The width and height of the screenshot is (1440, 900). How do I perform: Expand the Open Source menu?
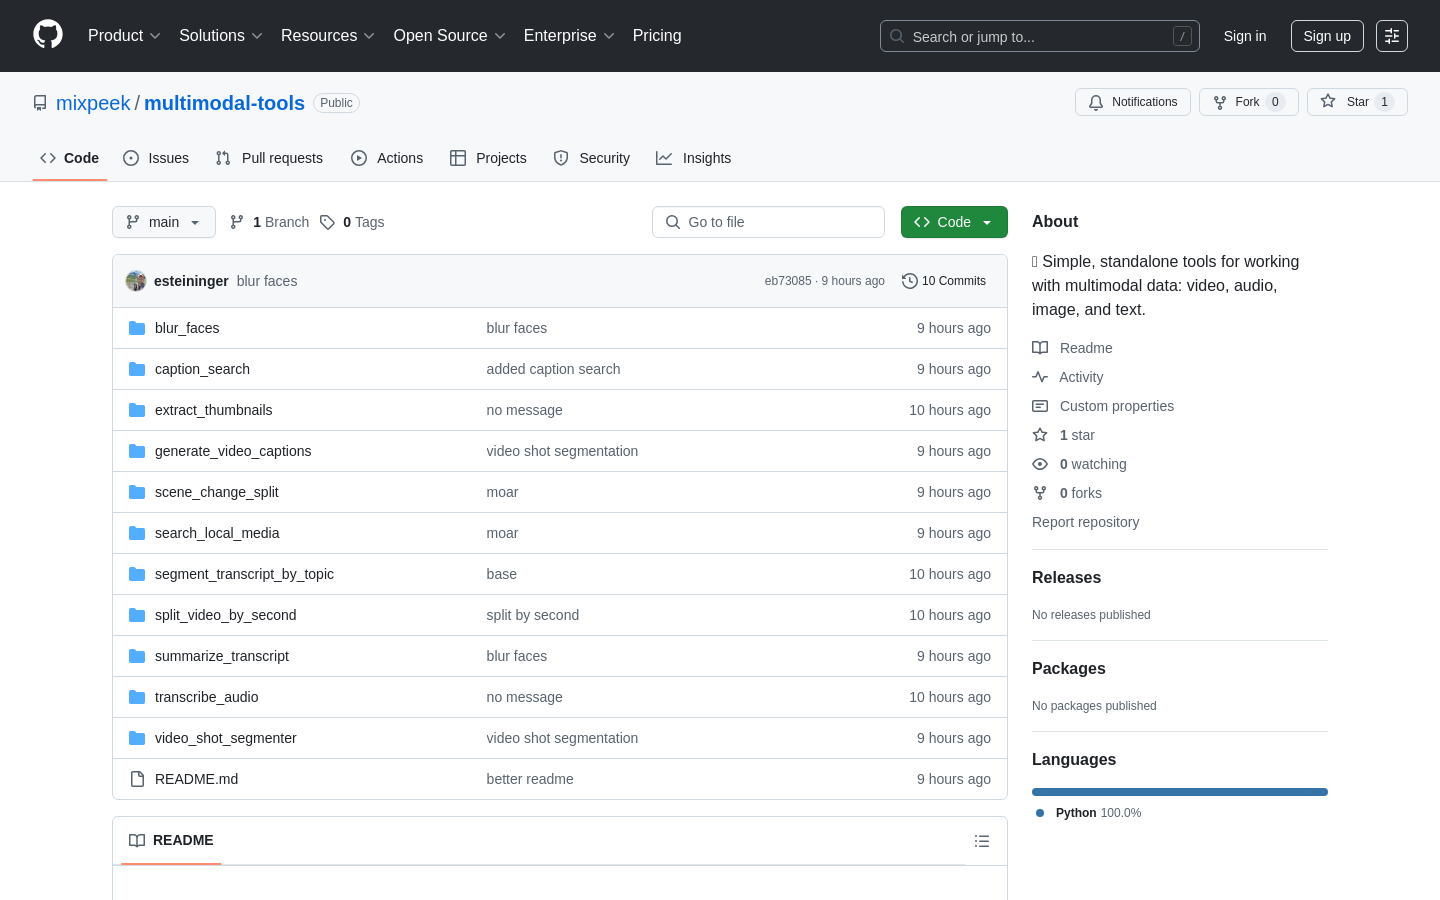[x=450, y=36]
